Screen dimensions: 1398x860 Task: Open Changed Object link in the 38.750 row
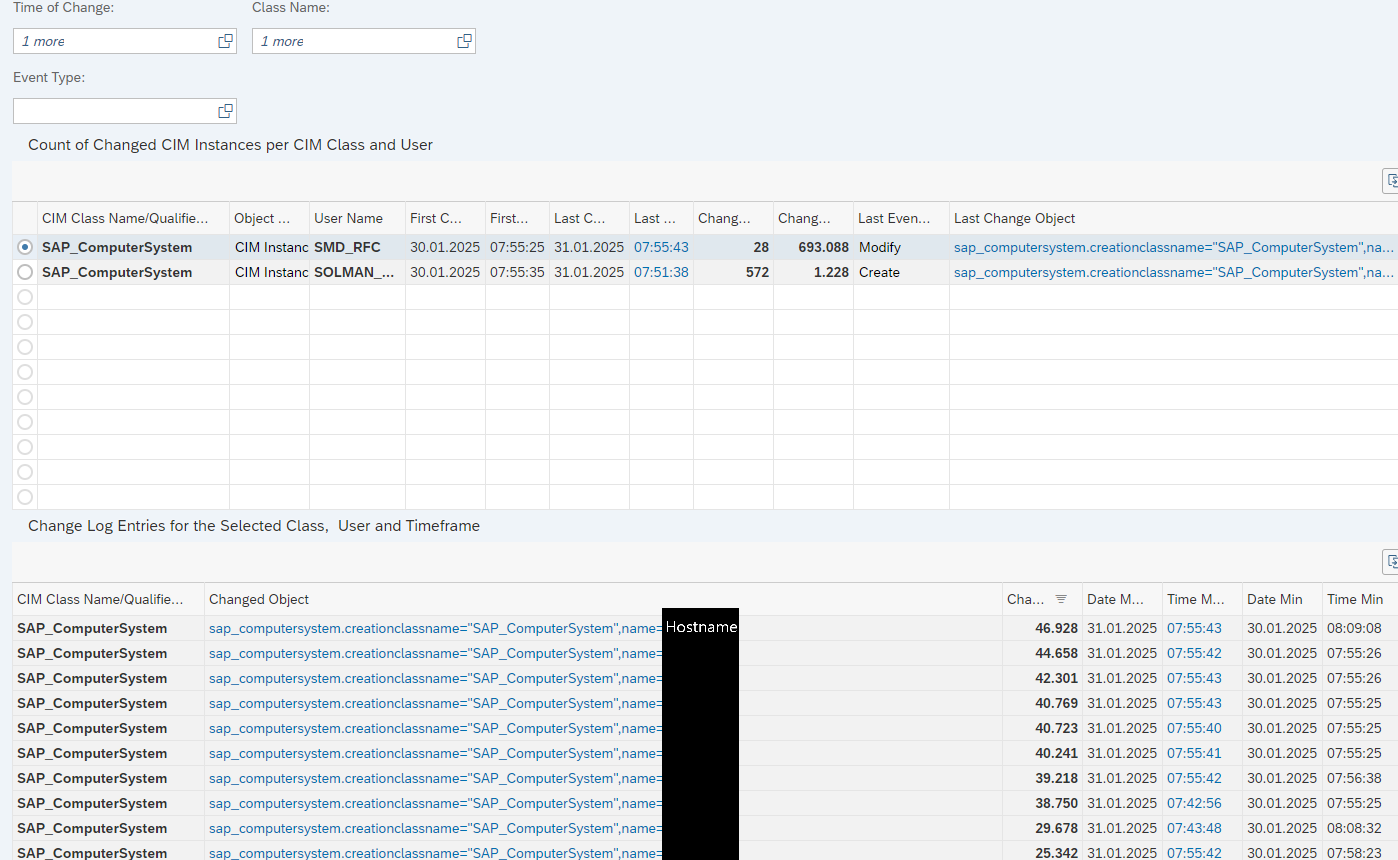[435, 803]
